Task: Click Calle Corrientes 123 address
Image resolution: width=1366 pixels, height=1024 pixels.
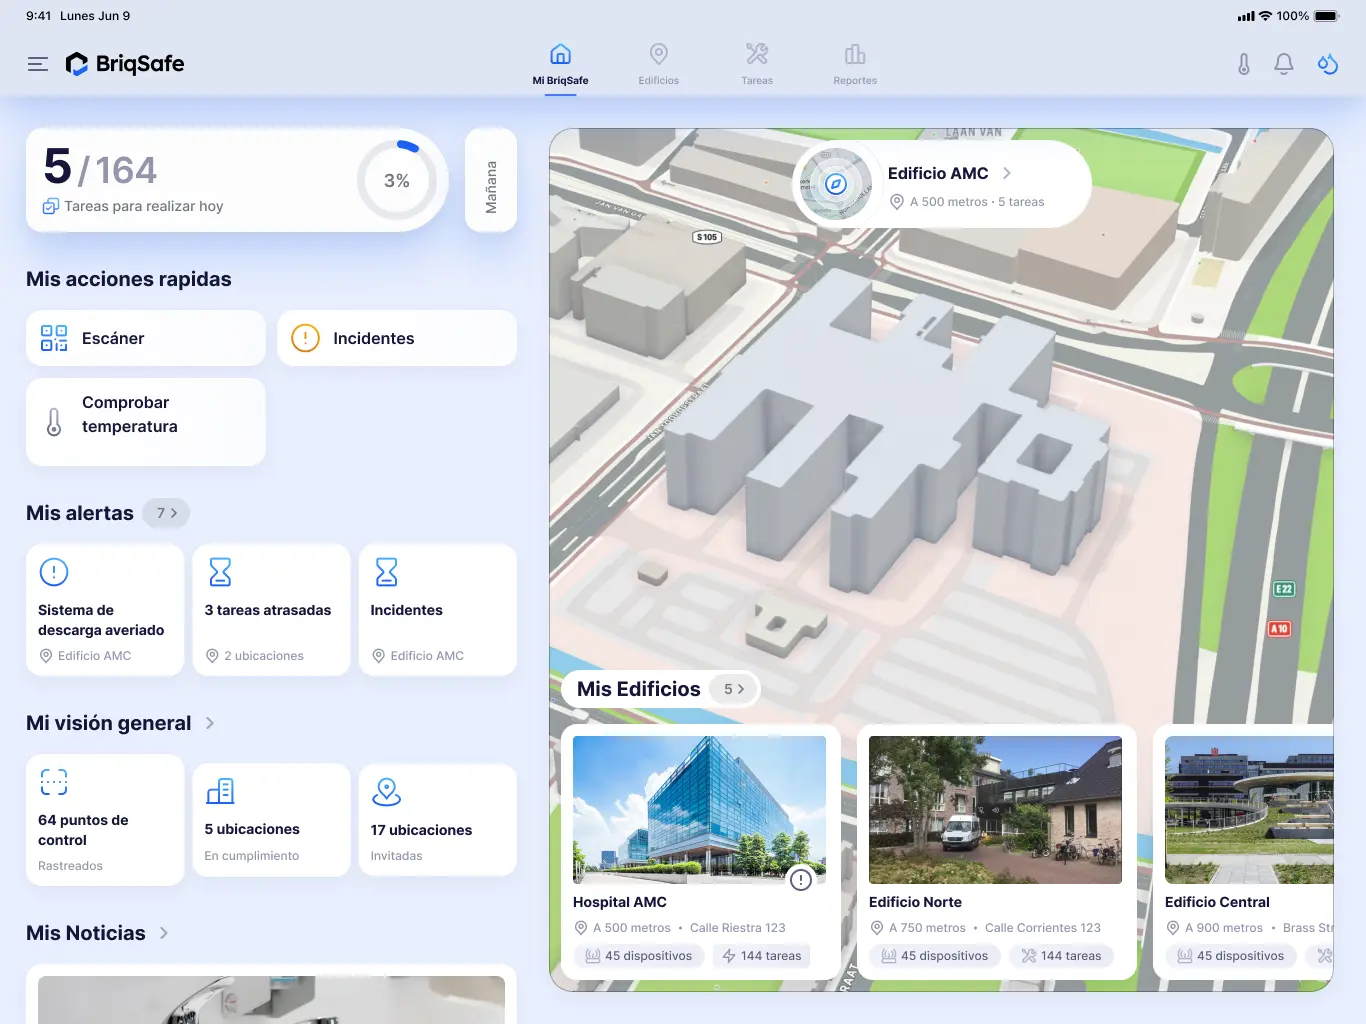Action: click(x=1043, y=928)
